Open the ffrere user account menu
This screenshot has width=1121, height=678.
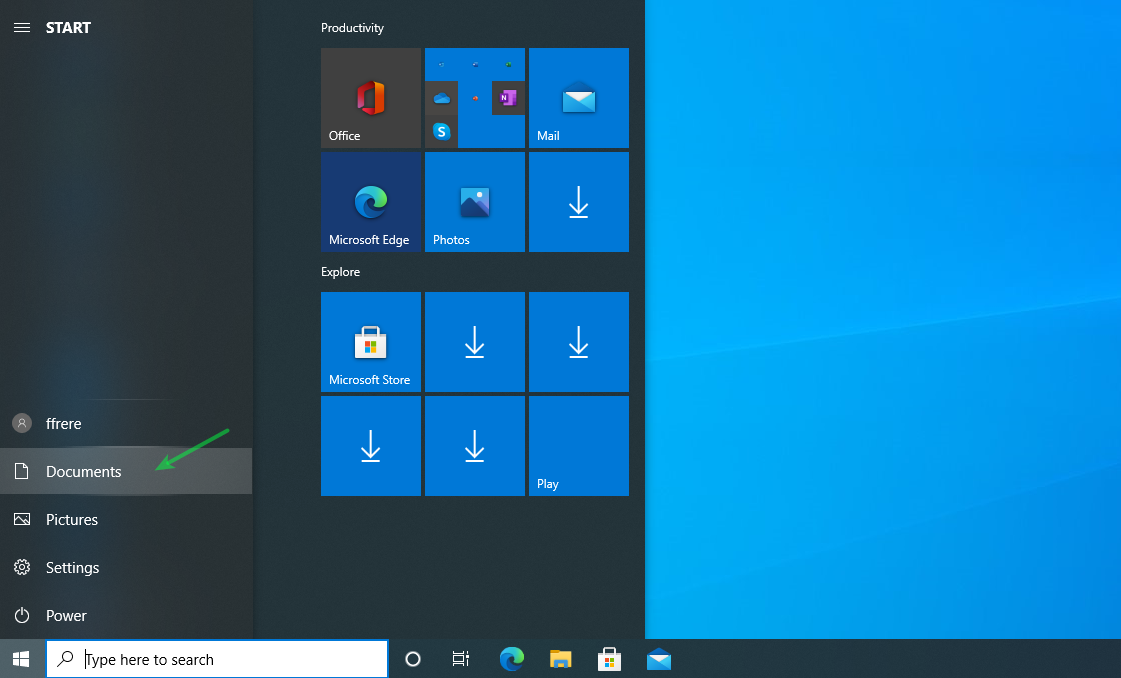point(63,424)
